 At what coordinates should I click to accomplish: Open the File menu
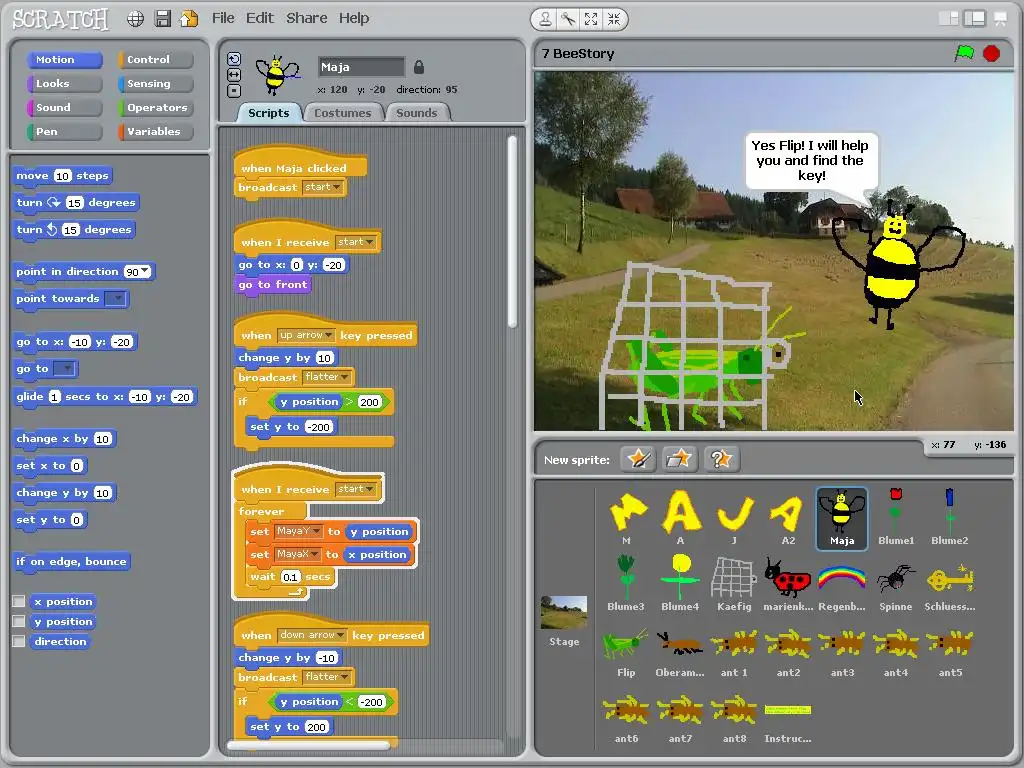[223, 18]
